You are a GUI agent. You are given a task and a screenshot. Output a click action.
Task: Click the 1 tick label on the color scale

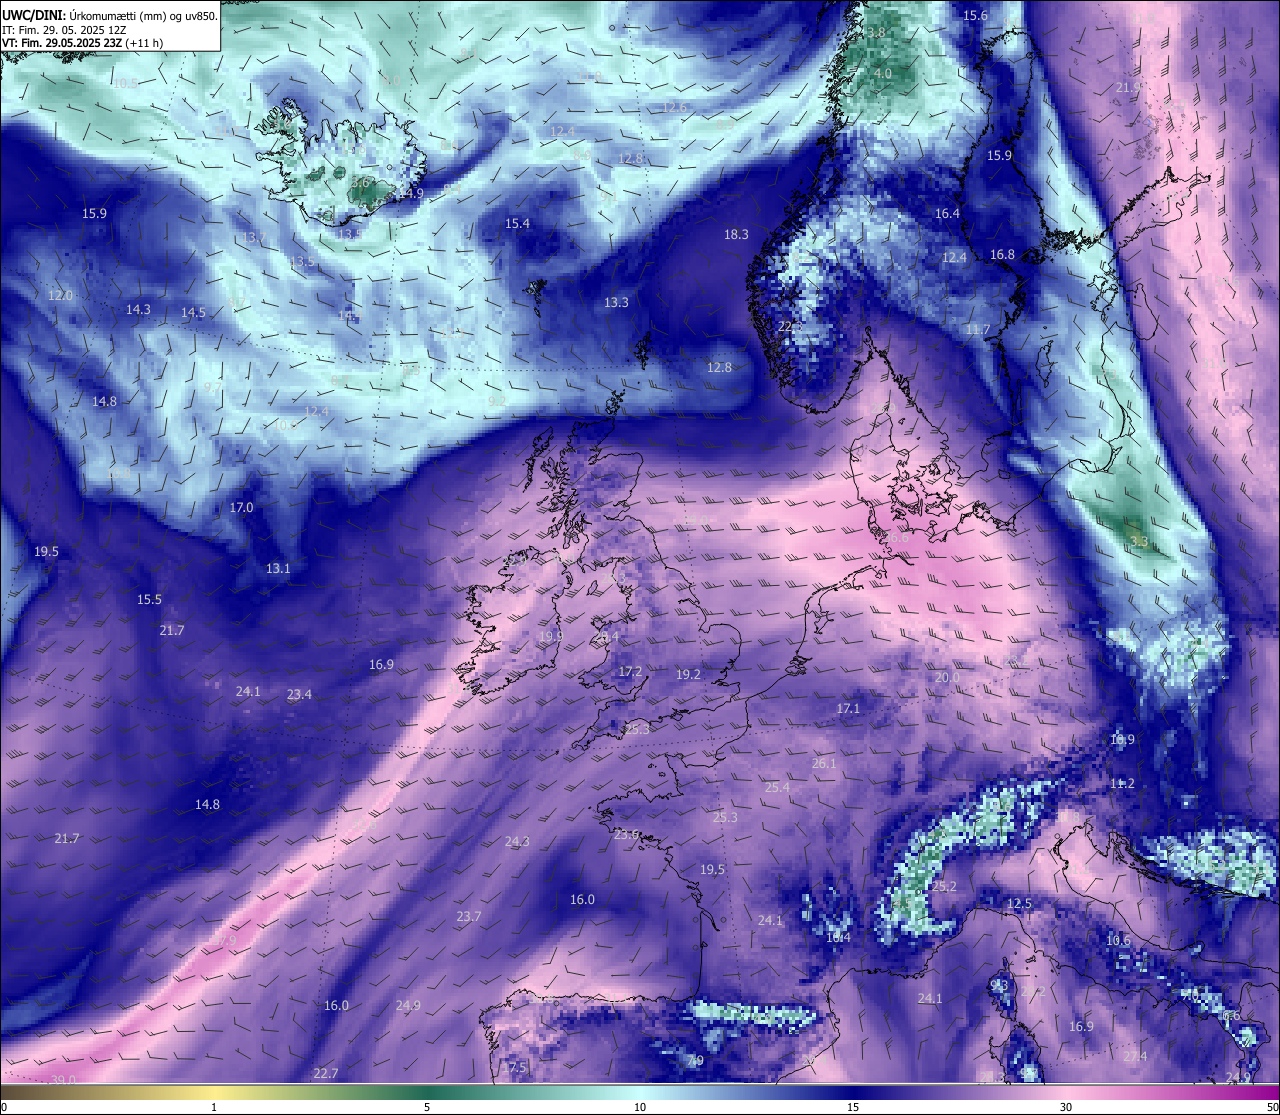214,1107
